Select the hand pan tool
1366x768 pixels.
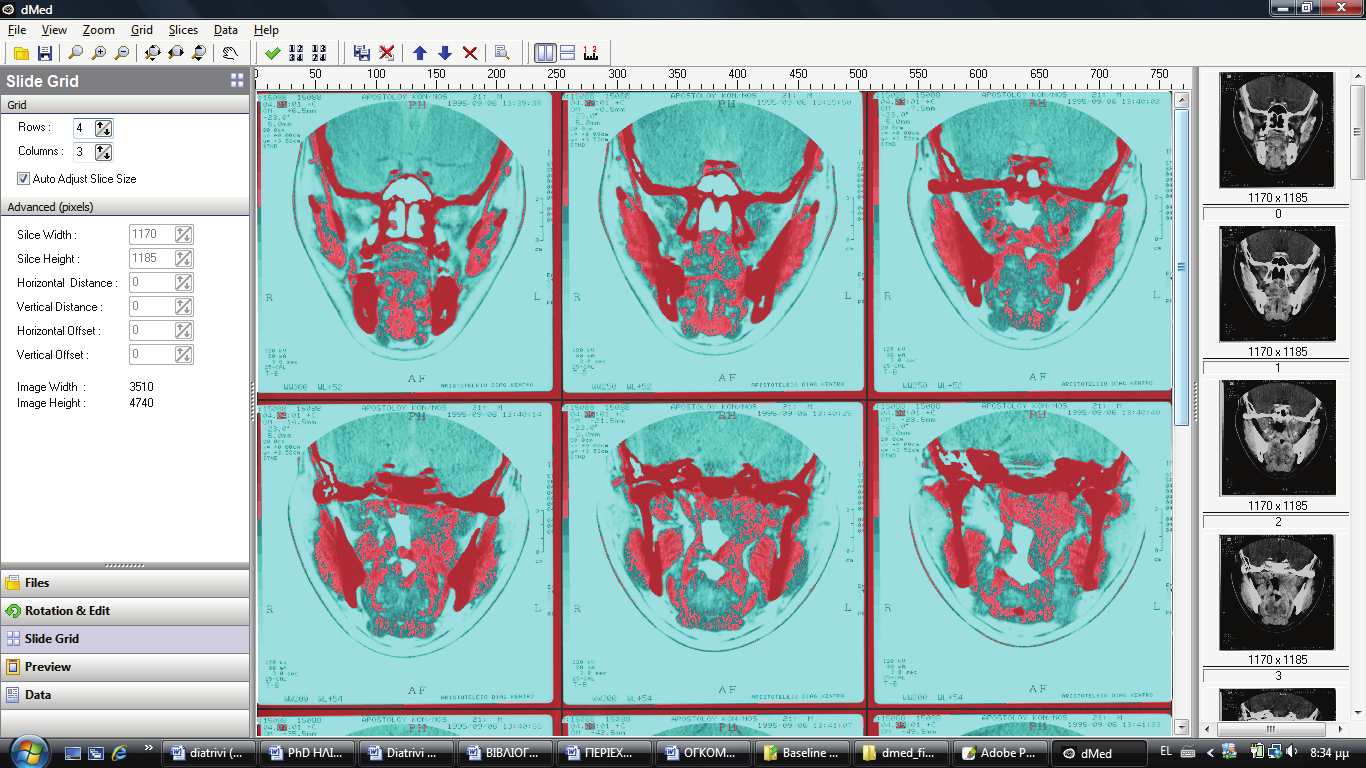[x=230, y=53]
